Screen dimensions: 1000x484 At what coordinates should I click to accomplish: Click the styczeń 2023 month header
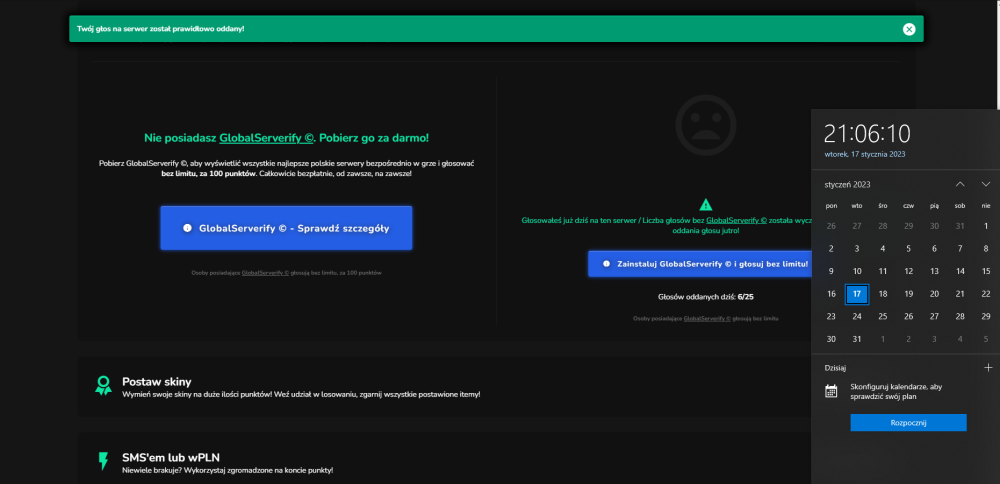tap(847, 184)
